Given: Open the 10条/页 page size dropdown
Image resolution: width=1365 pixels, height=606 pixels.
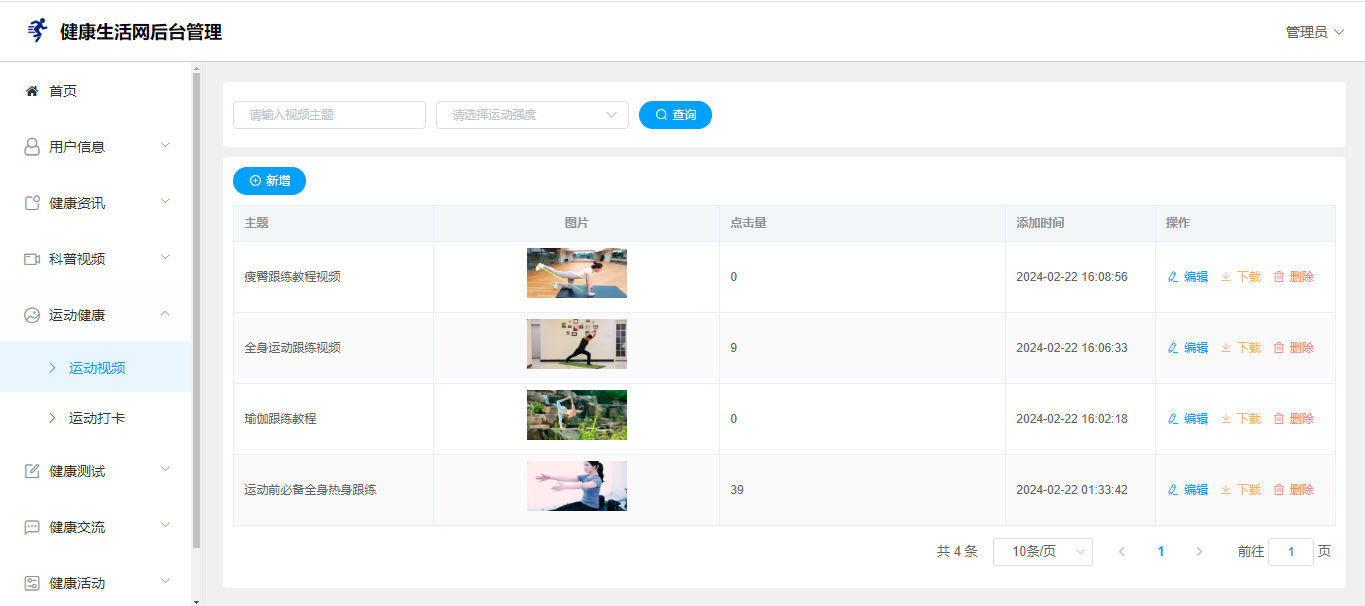Looking at the screenshot, I should (x=1043, y=552).
